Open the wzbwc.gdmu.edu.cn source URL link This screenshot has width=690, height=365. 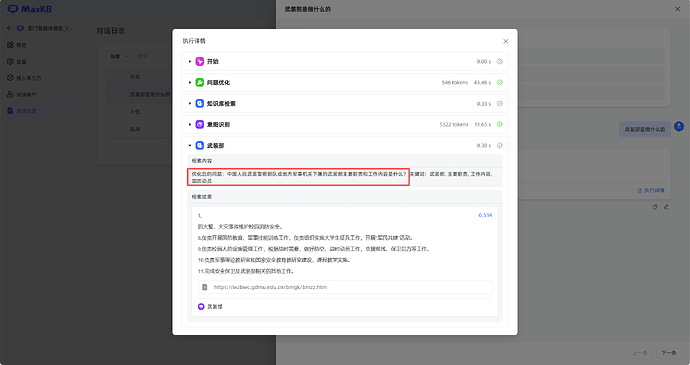click(x=270, y=287)
